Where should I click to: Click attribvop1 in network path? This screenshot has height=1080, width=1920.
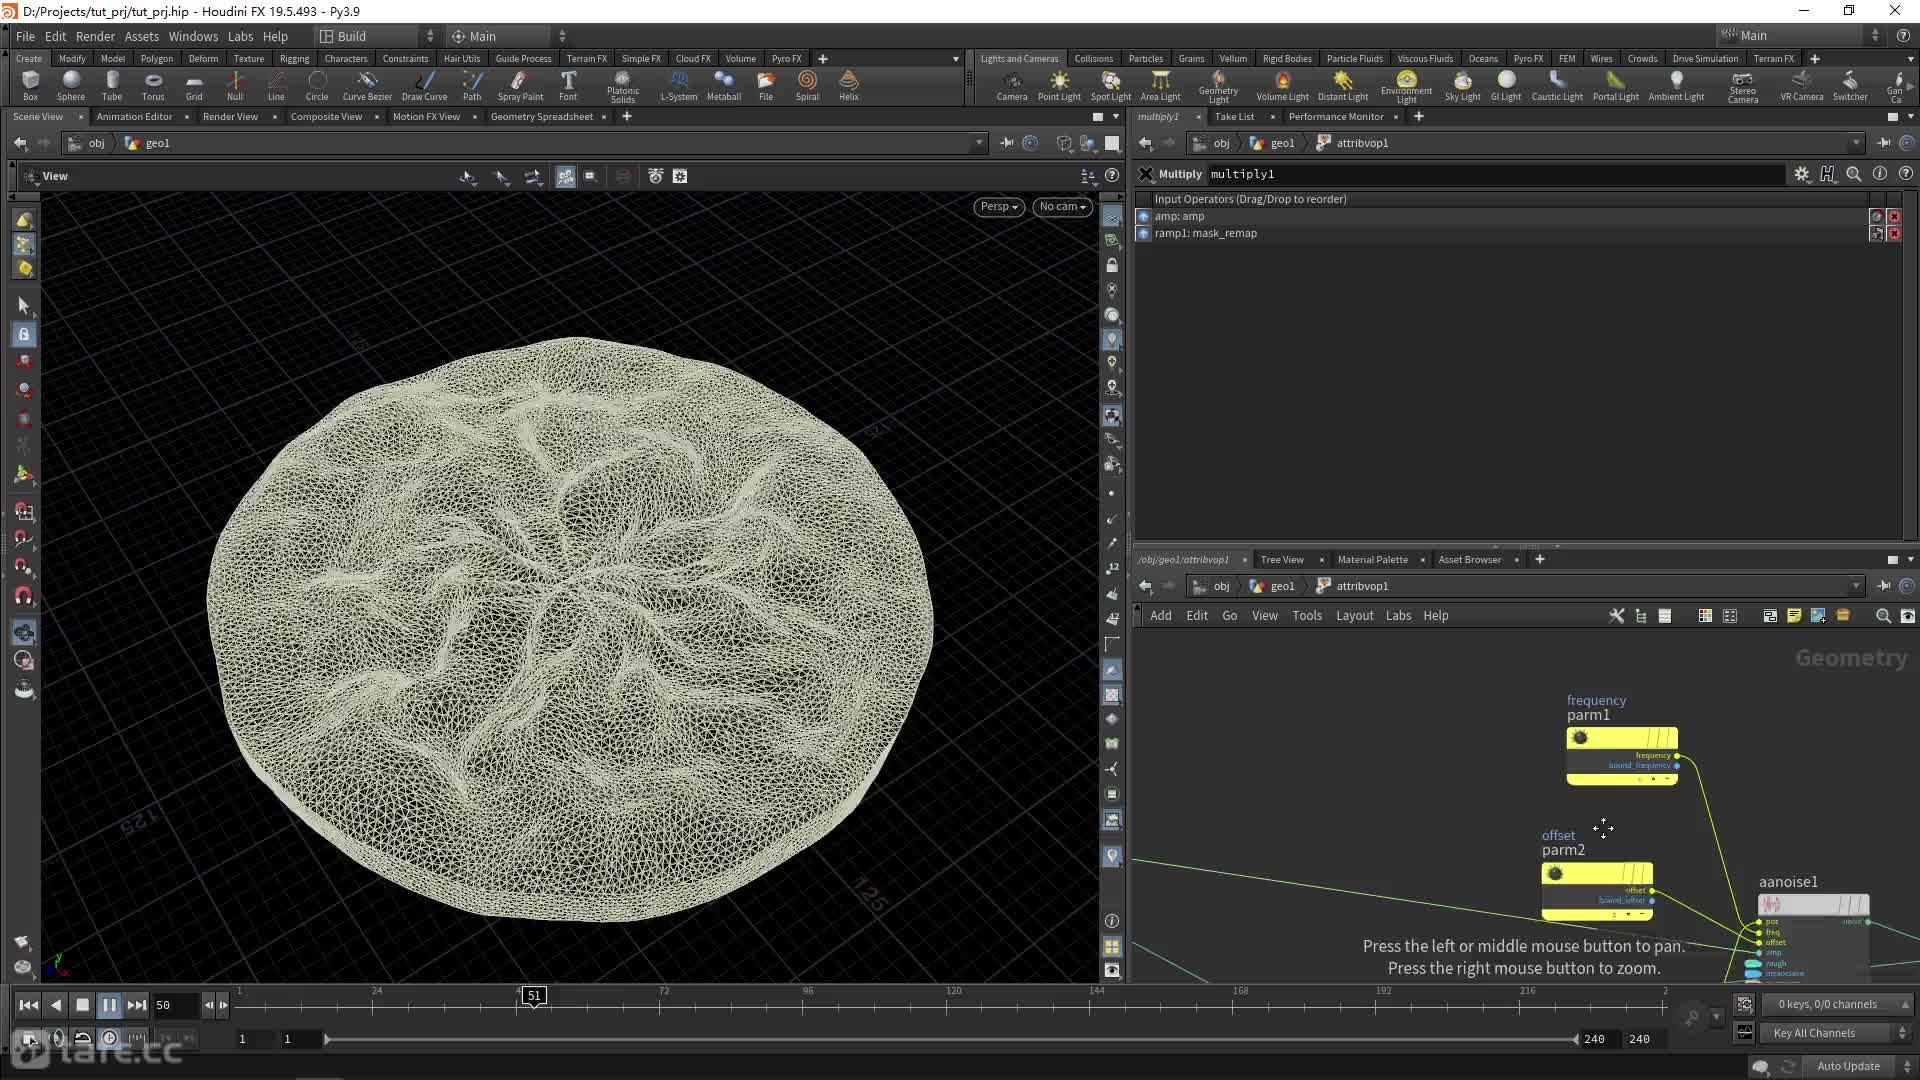pos(1352,586)
